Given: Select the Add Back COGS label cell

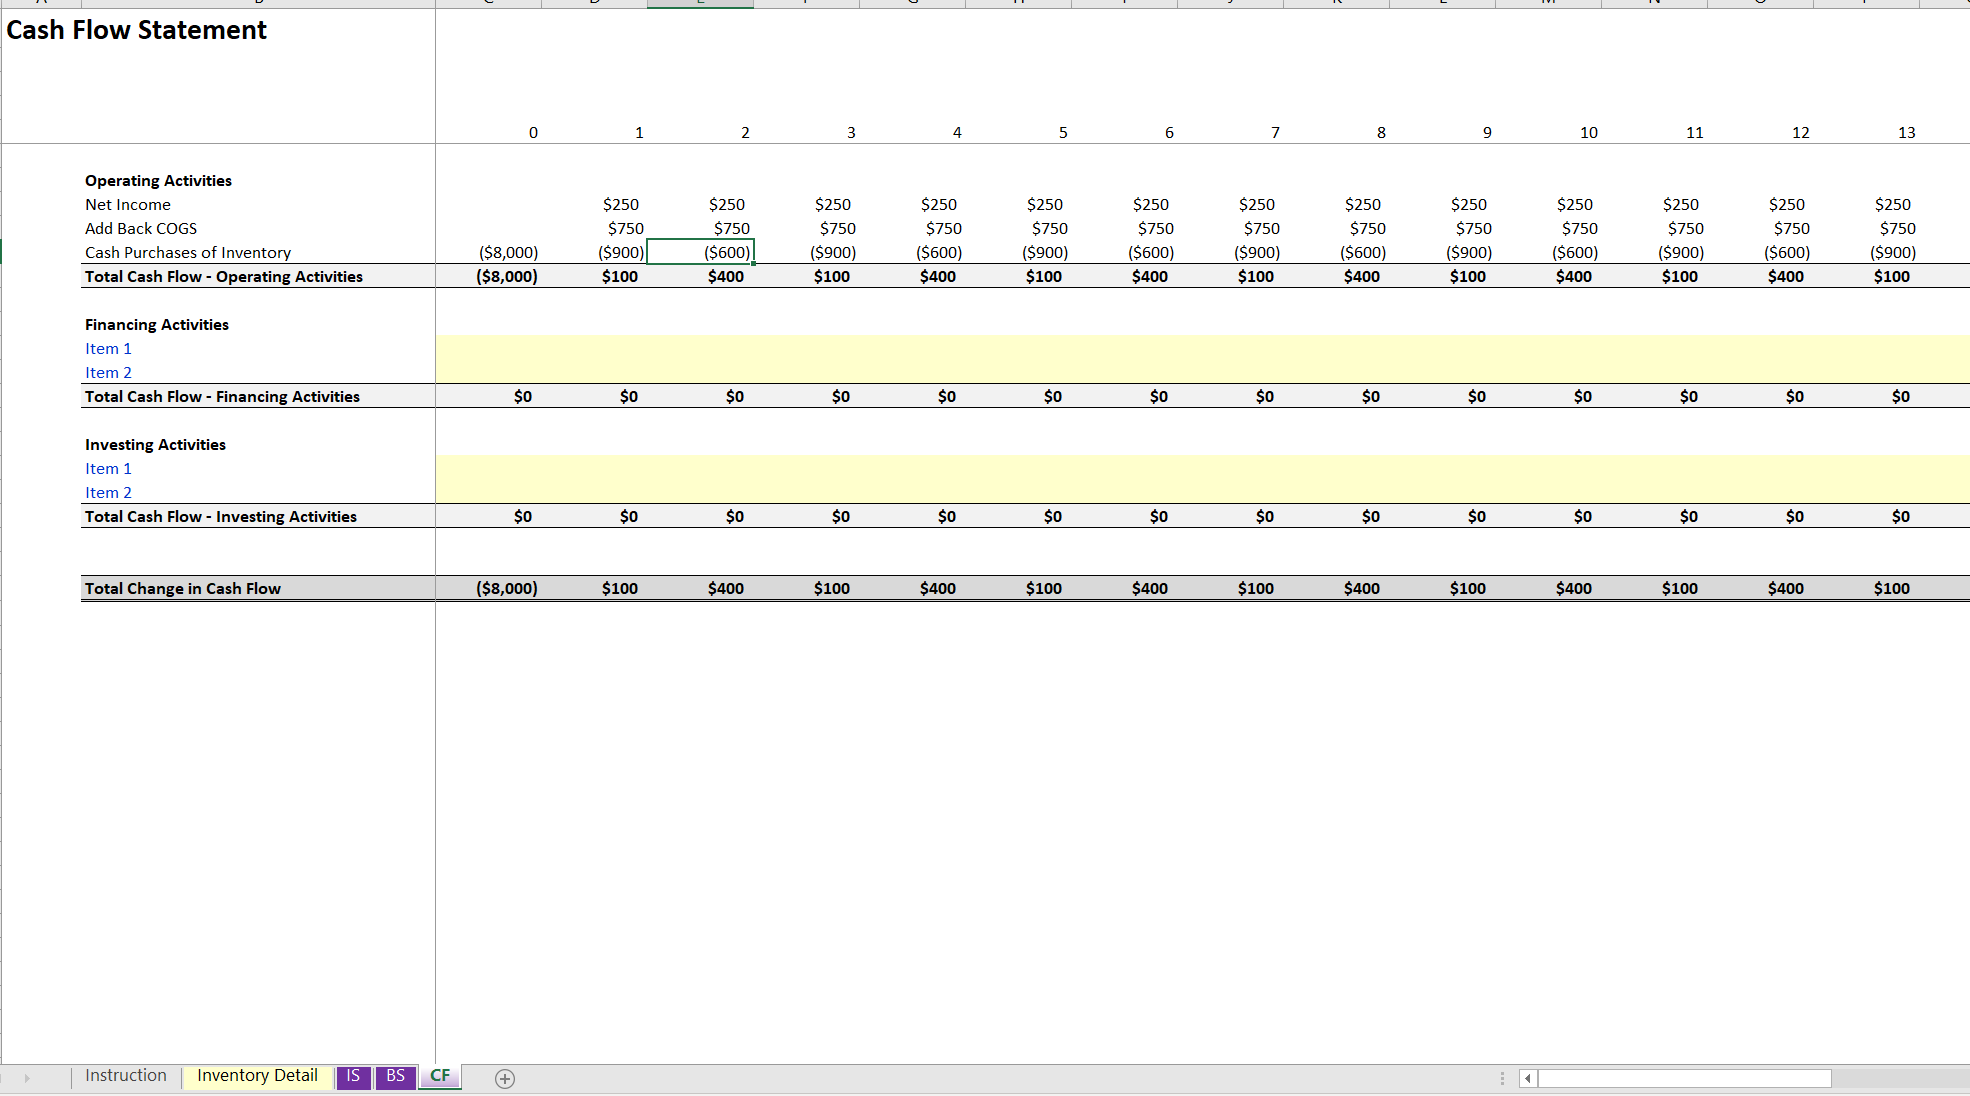Looking at the screenshot, I should click(141, 228).
